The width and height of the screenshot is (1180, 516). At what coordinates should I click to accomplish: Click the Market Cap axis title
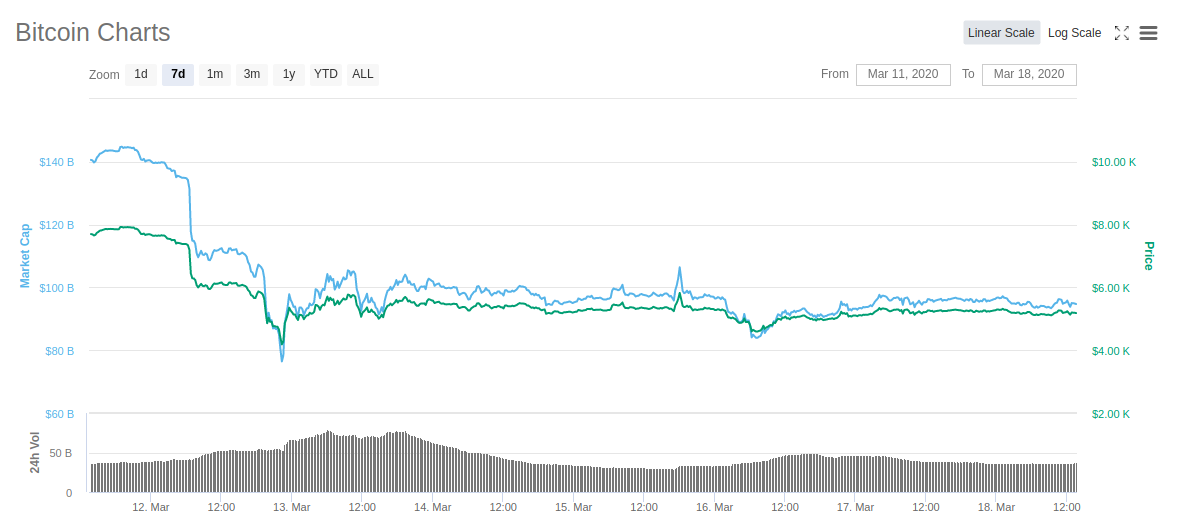tap(25, 255)
